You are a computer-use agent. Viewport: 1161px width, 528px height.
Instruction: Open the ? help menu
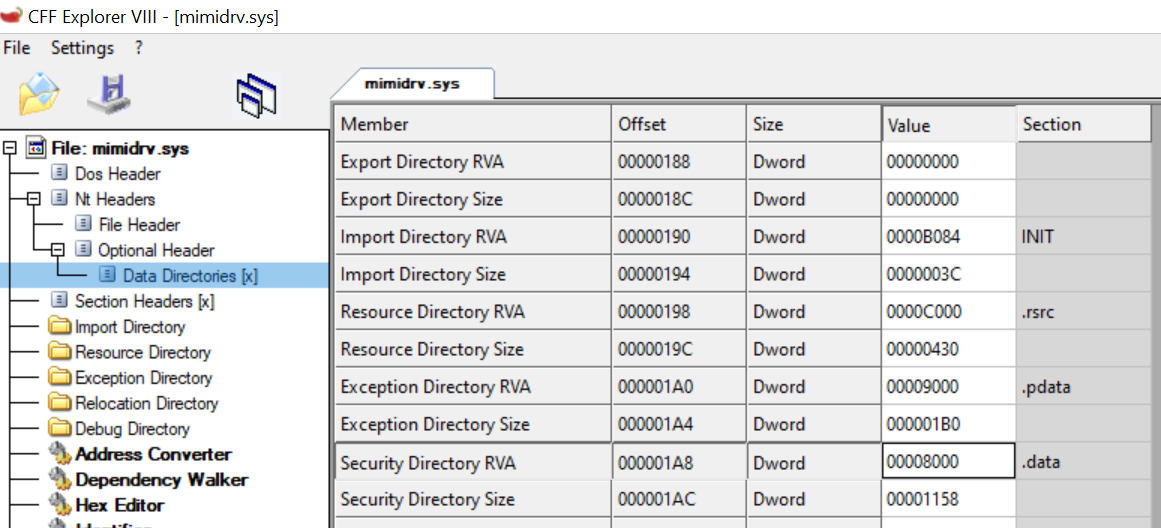(138, 48)
